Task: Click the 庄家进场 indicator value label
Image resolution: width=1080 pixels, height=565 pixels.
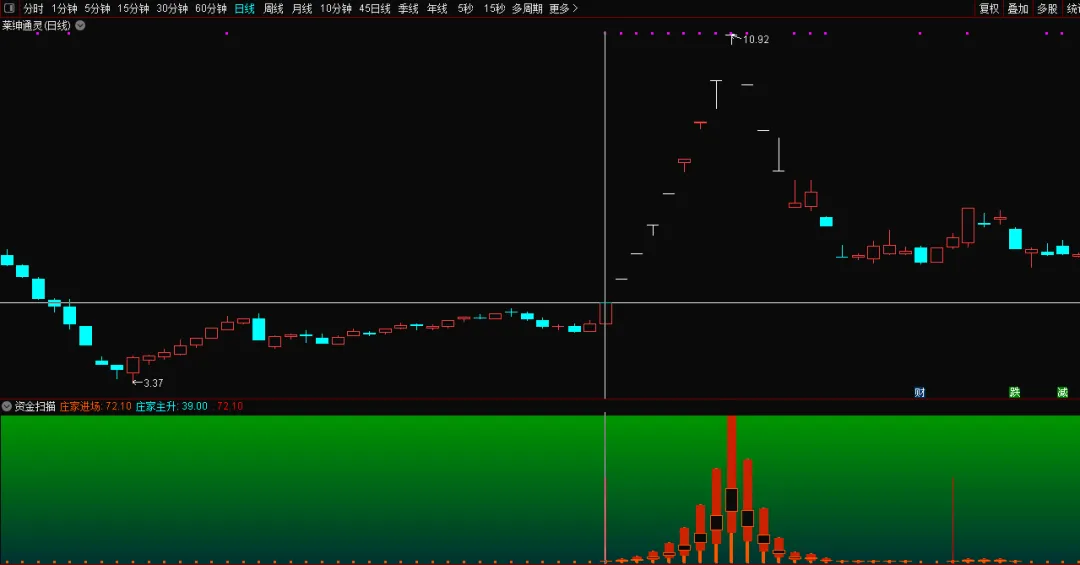Action: click(x=95, y=407)
